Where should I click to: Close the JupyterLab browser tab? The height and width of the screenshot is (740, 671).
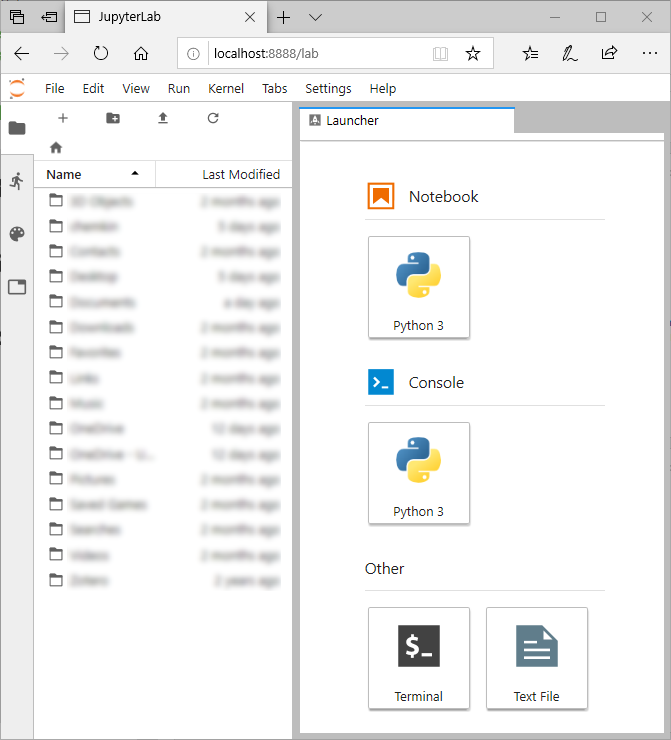[x=250, y=17]
